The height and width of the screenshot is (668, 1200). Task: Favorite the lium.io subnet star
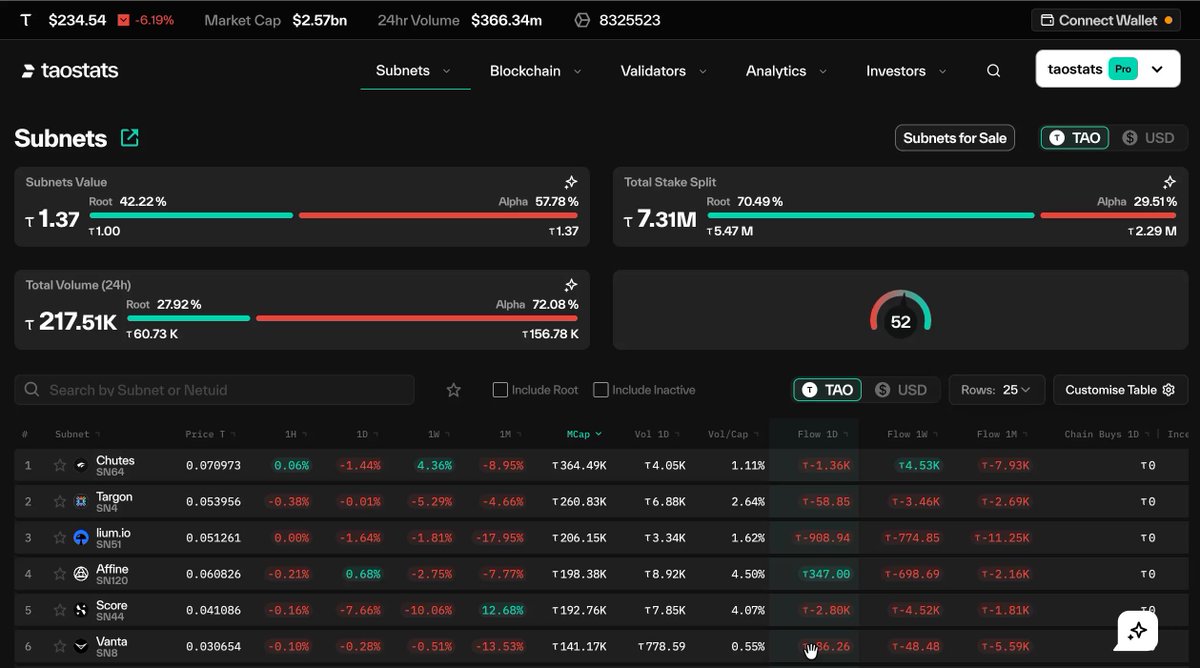point(60,538)
